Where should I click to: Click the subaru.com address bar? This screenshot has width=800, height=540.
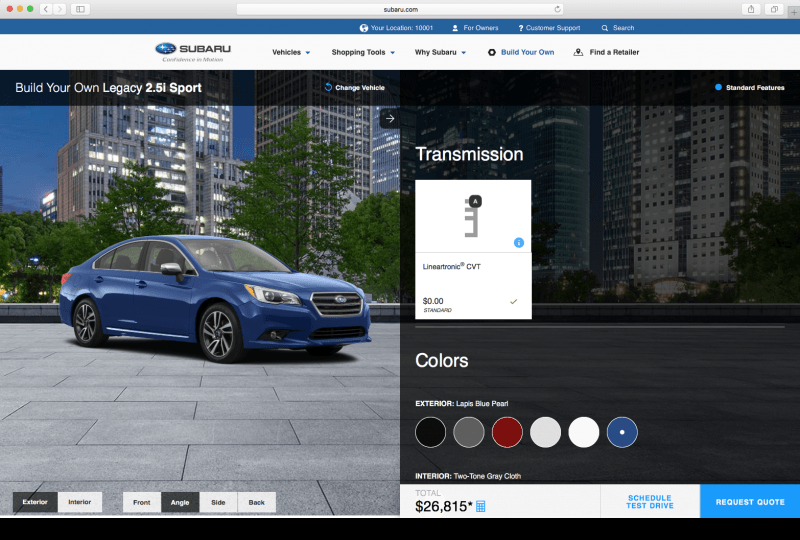click(x=400, y=9)
